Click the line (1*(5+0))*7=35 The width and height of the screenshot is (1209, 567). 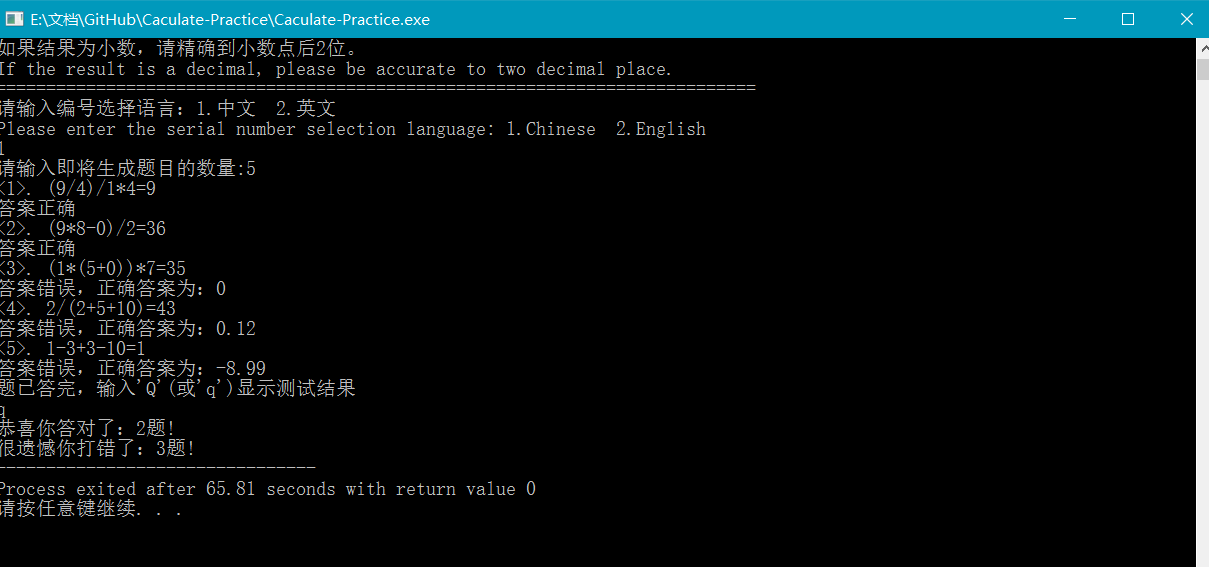(x=93, y=269)
